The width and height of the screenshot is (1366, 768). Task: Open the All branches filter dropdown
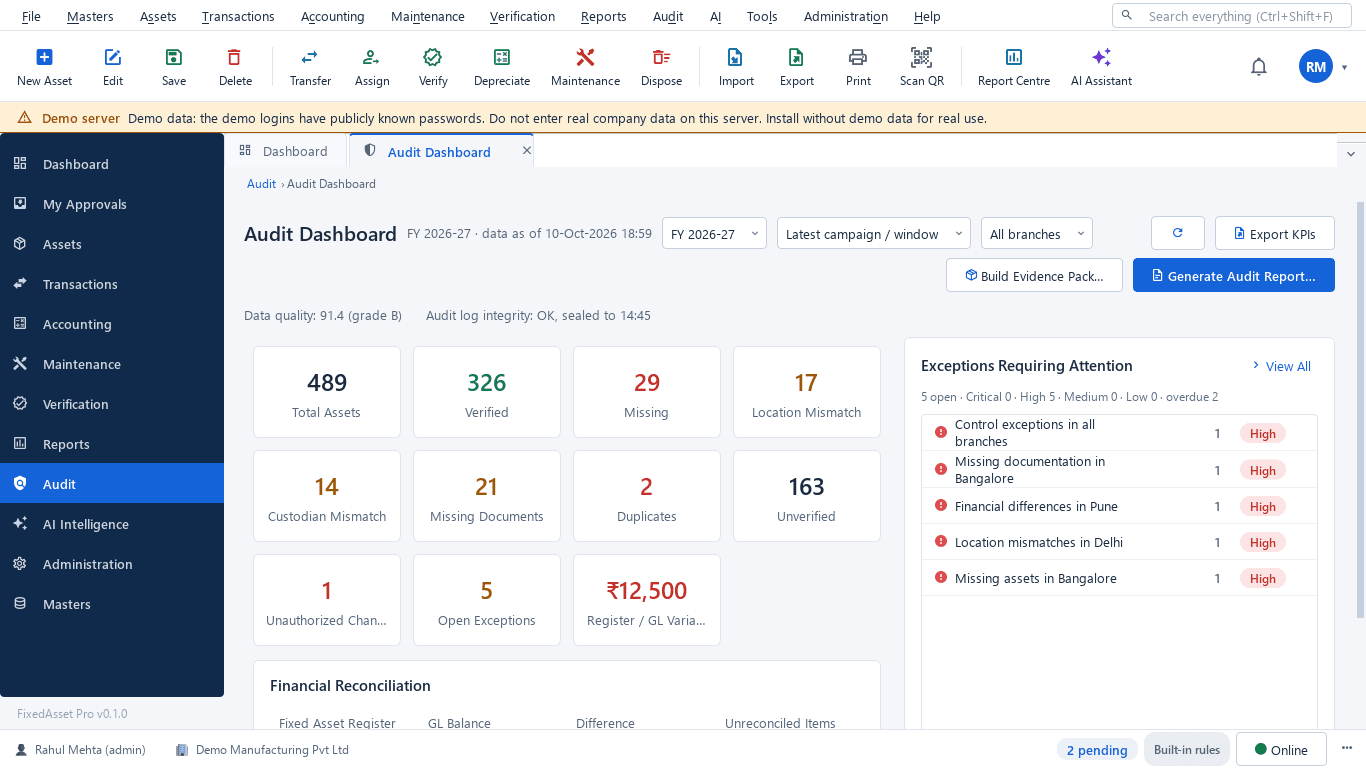1036,233
